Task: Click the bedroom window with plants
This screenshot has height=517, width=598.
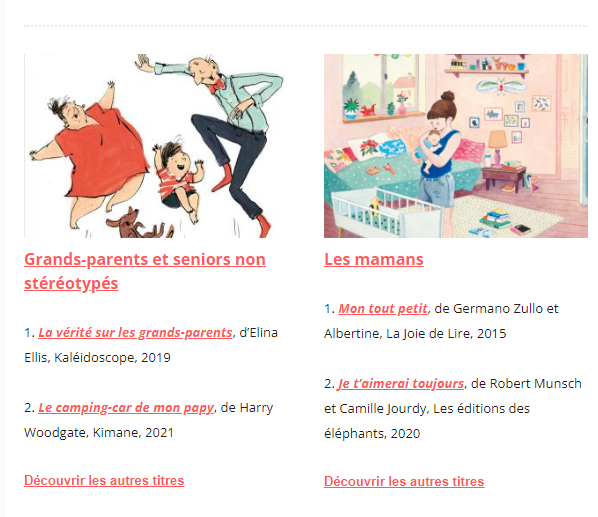Action: [383, 86]
